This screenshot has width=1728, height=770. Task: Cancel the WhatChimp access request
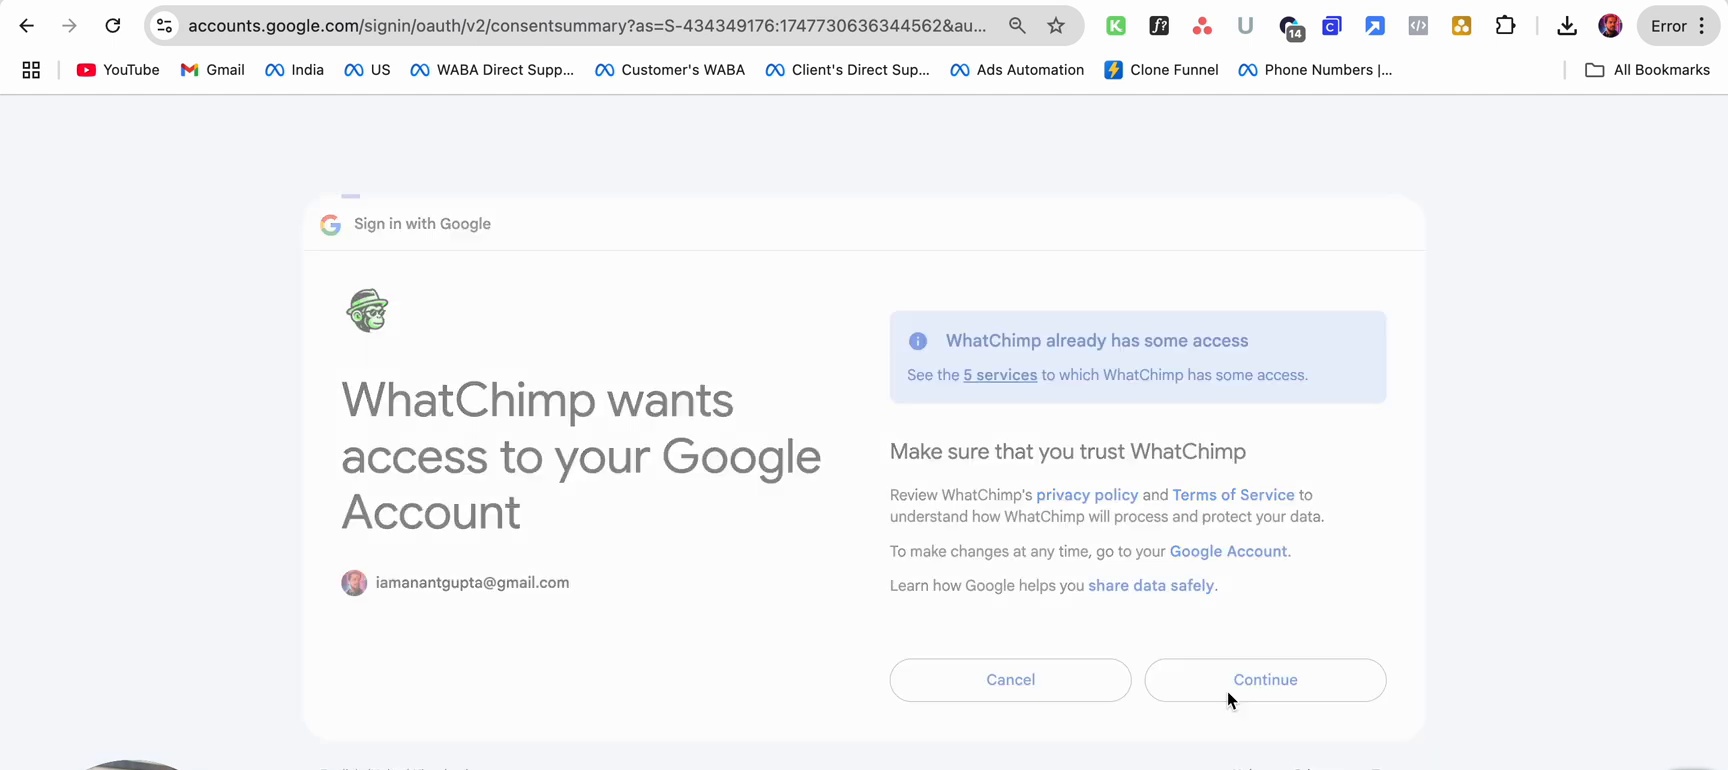1010,680
